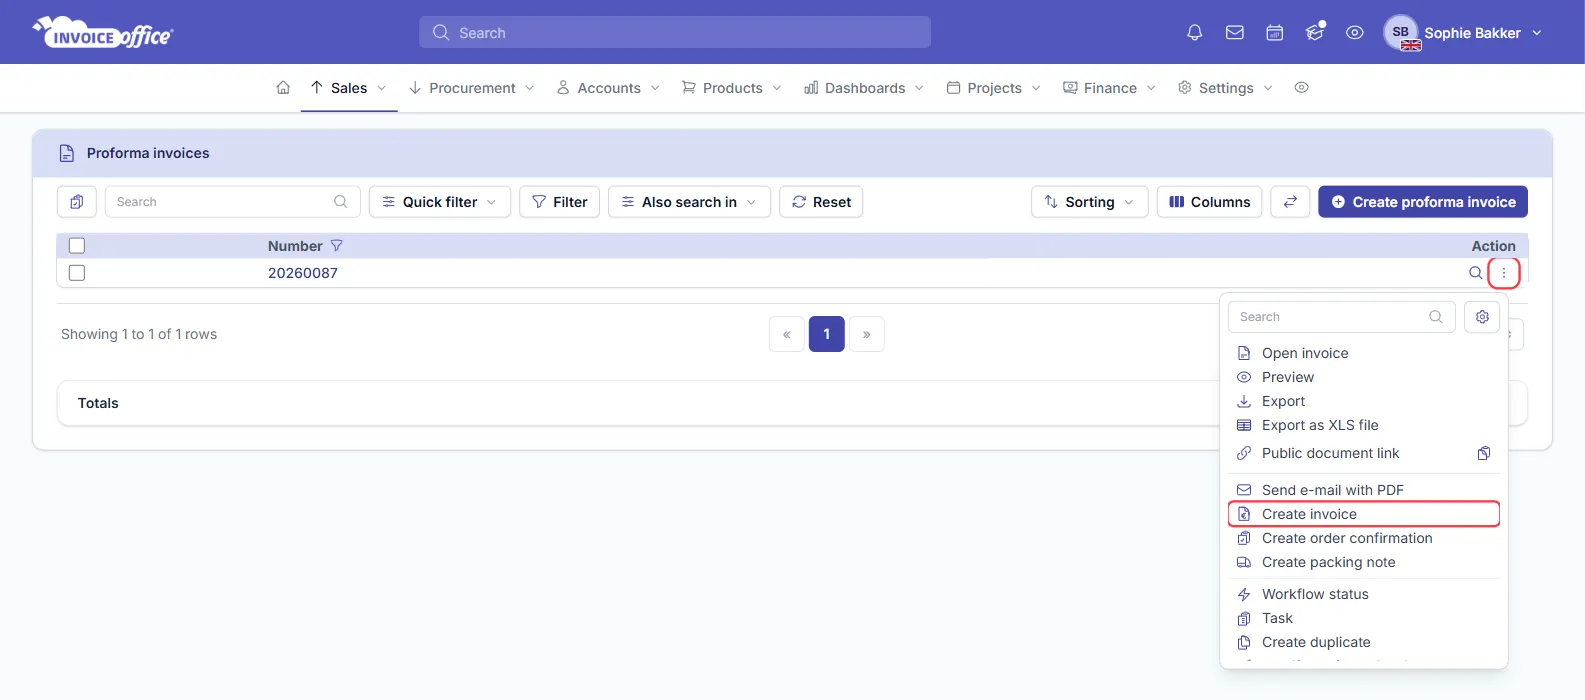Image resolution: width=1585 pixels, height=700 pixels.
Task: Expand the Projects menu
Action: [994, 88]
